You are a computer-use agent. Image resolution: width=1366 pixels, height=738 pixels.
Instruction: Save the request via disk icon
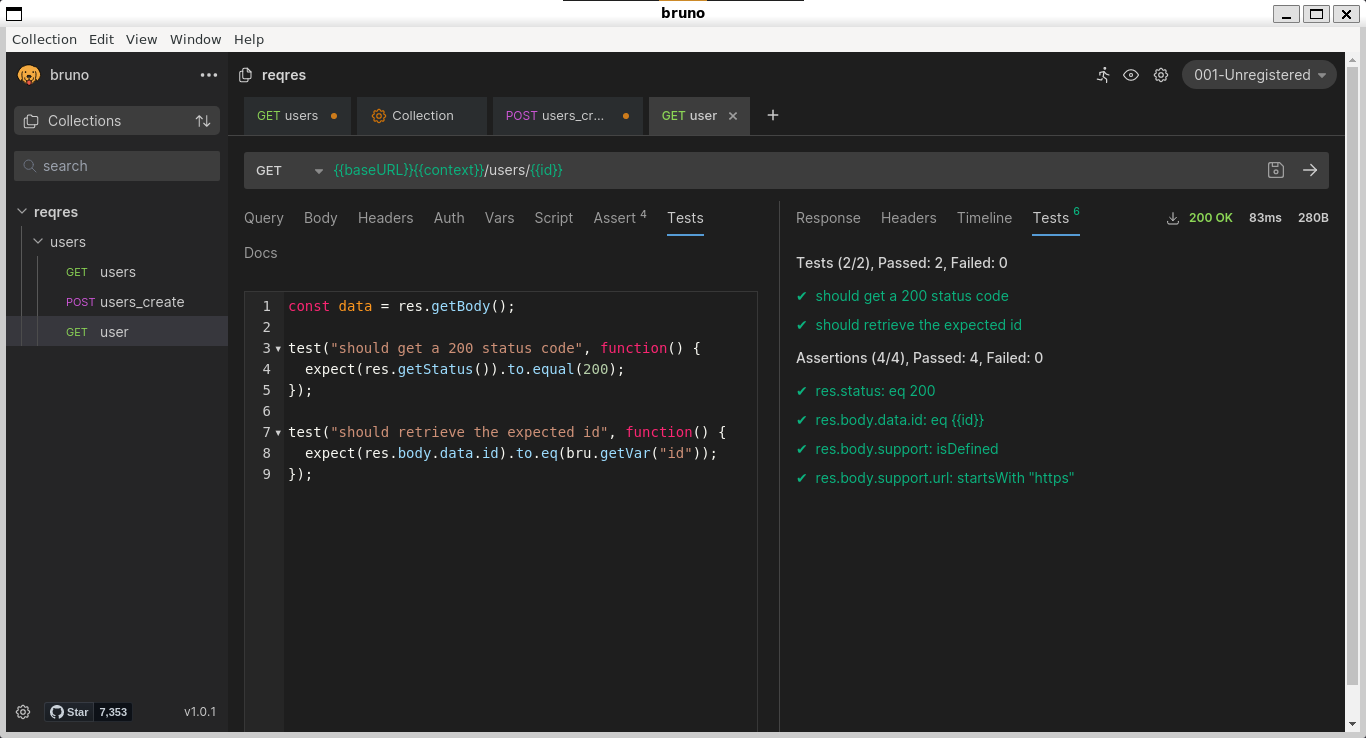(x=1275, y=170)
